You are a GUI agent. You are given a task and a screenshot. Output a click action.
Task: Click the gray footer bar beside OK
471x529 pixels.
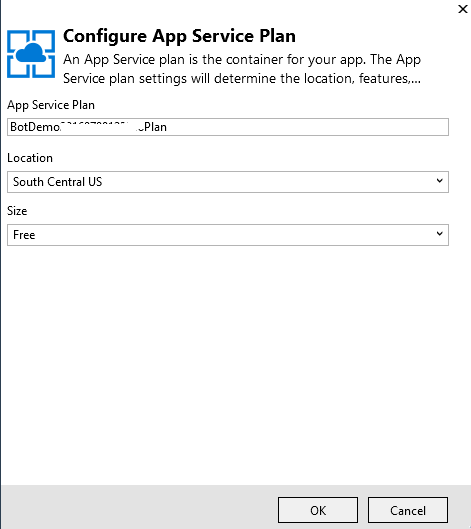pos(138,507)
